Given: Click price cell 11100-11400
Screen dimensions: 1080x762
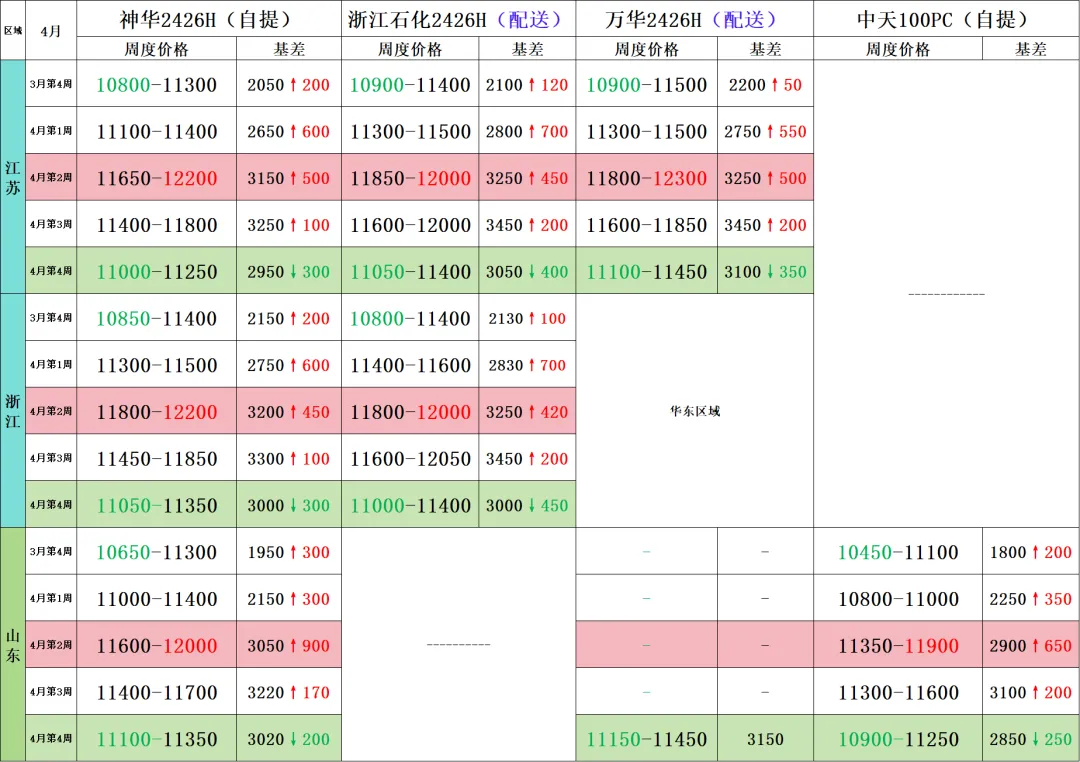Looking at the screenshot, I should [x=156, y=131].
